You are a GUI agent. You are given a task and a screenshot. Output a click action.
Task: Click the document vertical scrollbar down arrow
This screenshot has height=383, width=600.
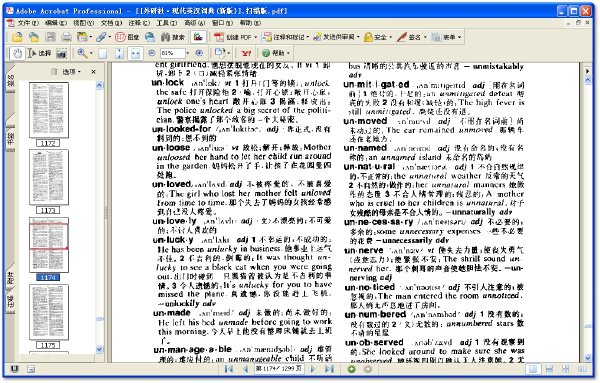588,358
